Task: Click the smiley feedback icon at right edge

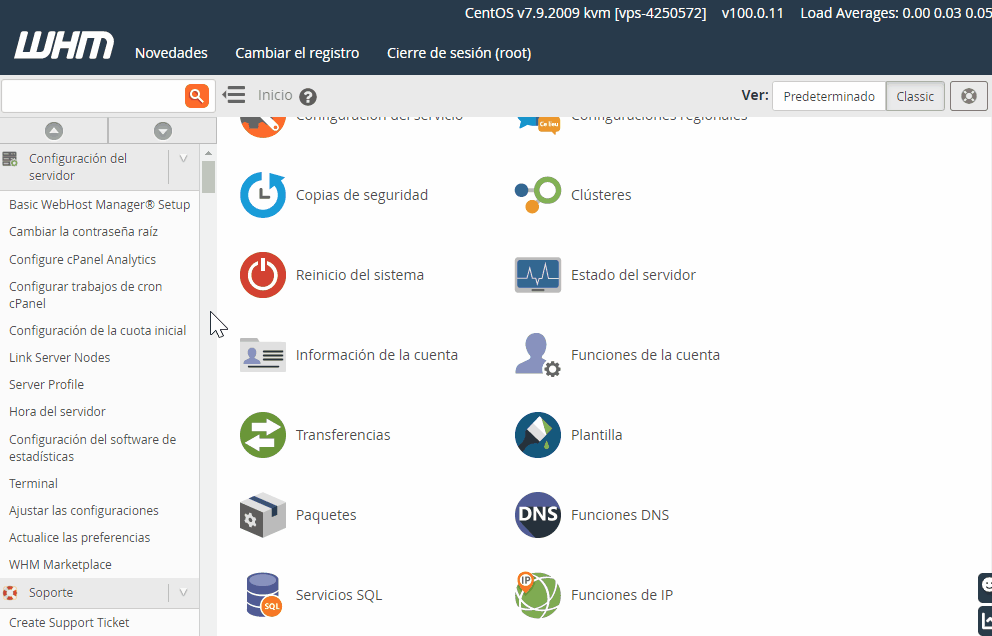Action: click(986, 587)
